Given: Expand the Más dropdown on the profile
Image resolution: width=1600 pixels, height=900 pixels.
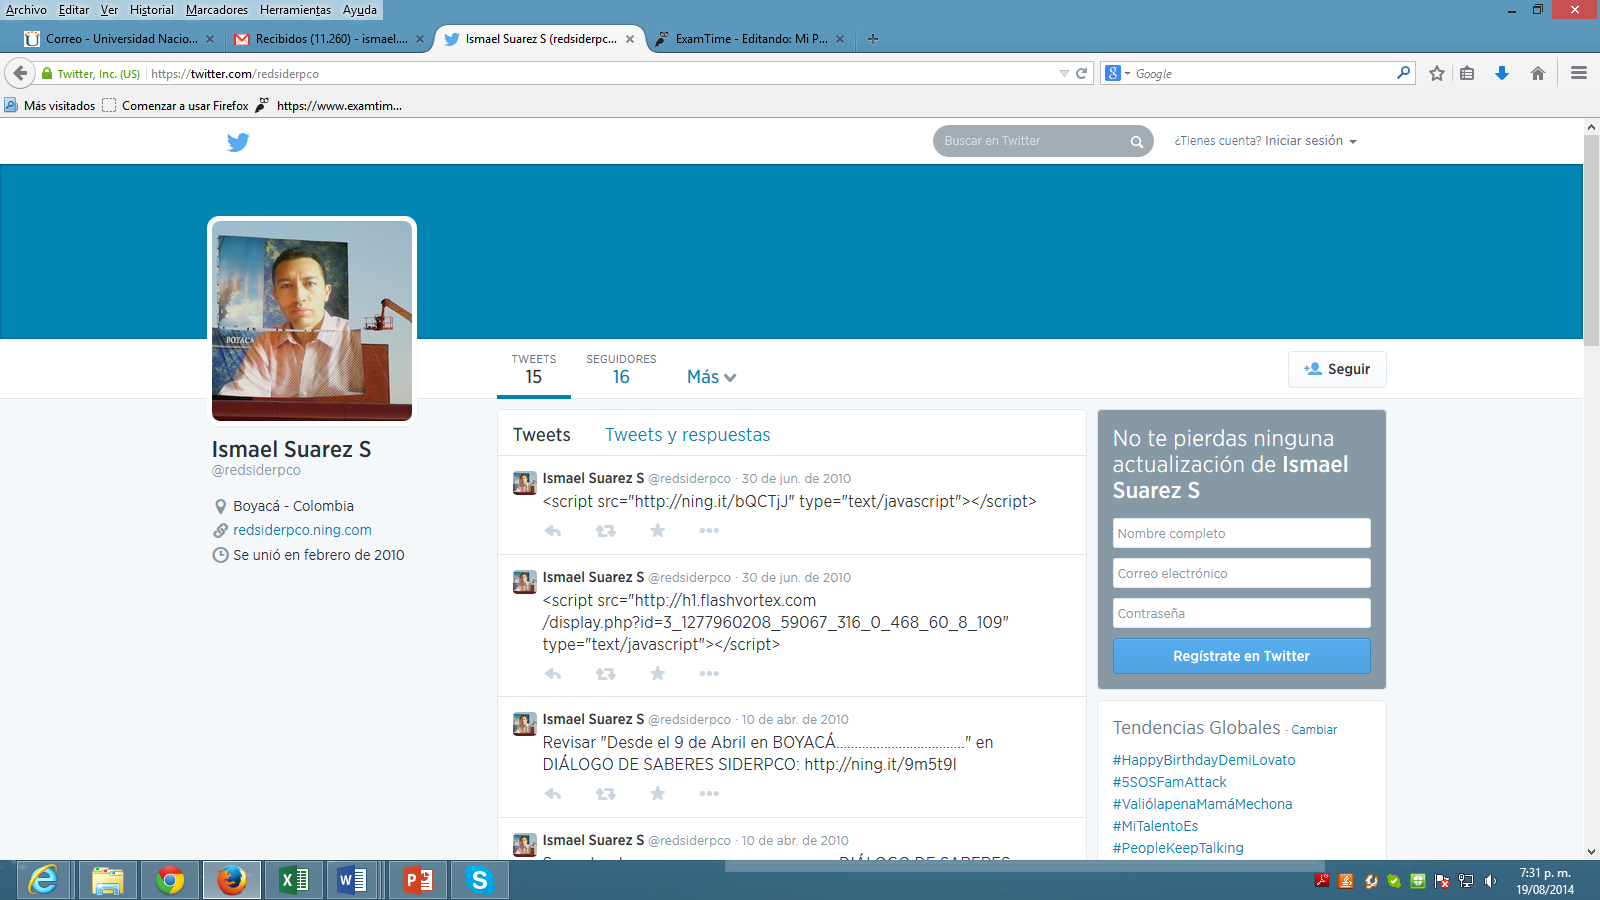Looking at the screenshot, I should (x=711, y=377).
